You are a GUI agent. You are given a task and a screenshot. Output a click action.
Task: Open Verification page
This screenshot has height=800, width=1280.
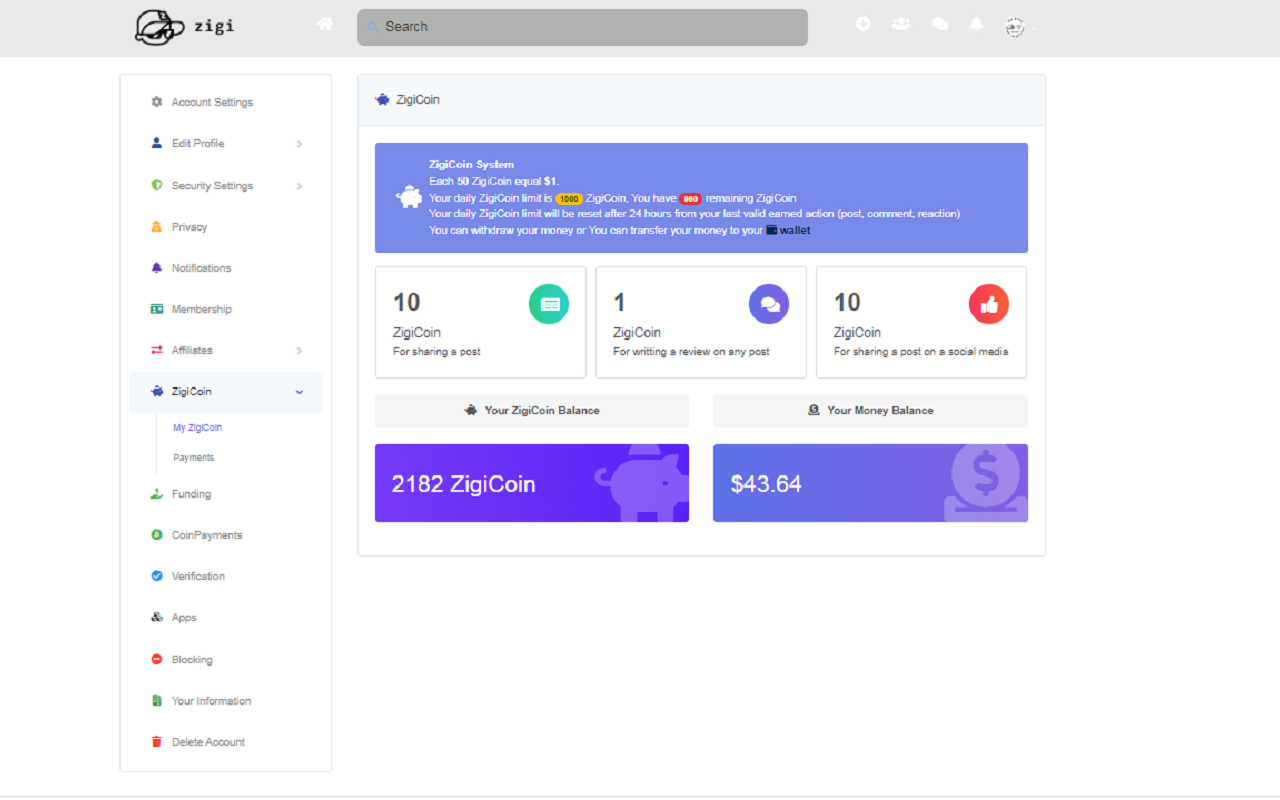(x=198, y=576)
